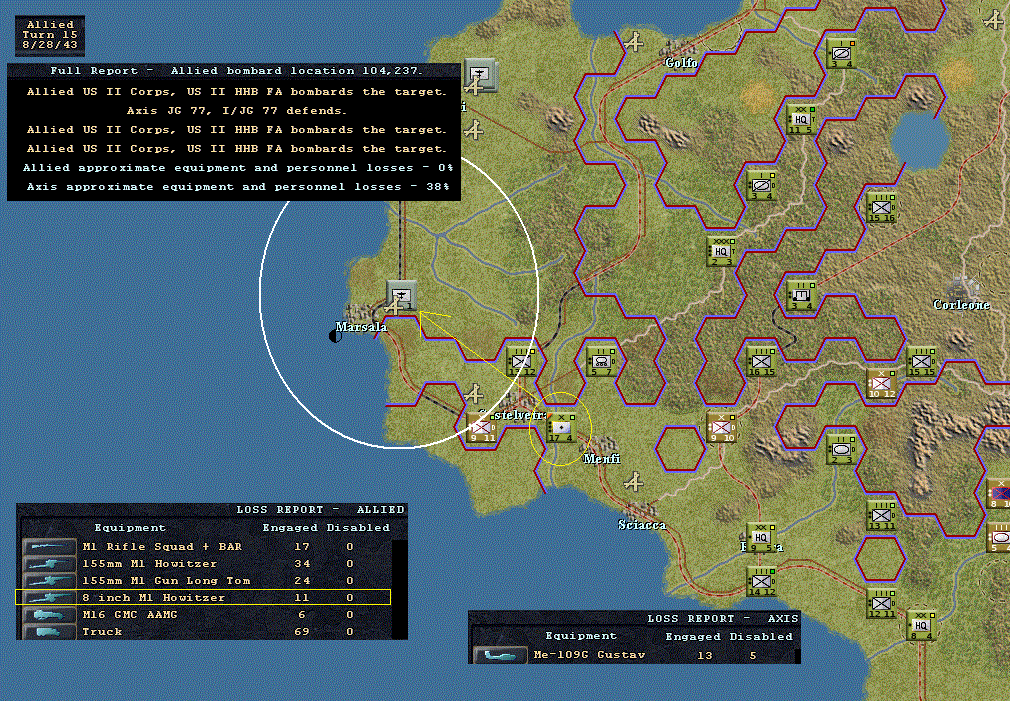Click the 'Axis JG 77, I/JG 77 defends' line
This screenshot has width=1010, height=701.
coord(236,111)
